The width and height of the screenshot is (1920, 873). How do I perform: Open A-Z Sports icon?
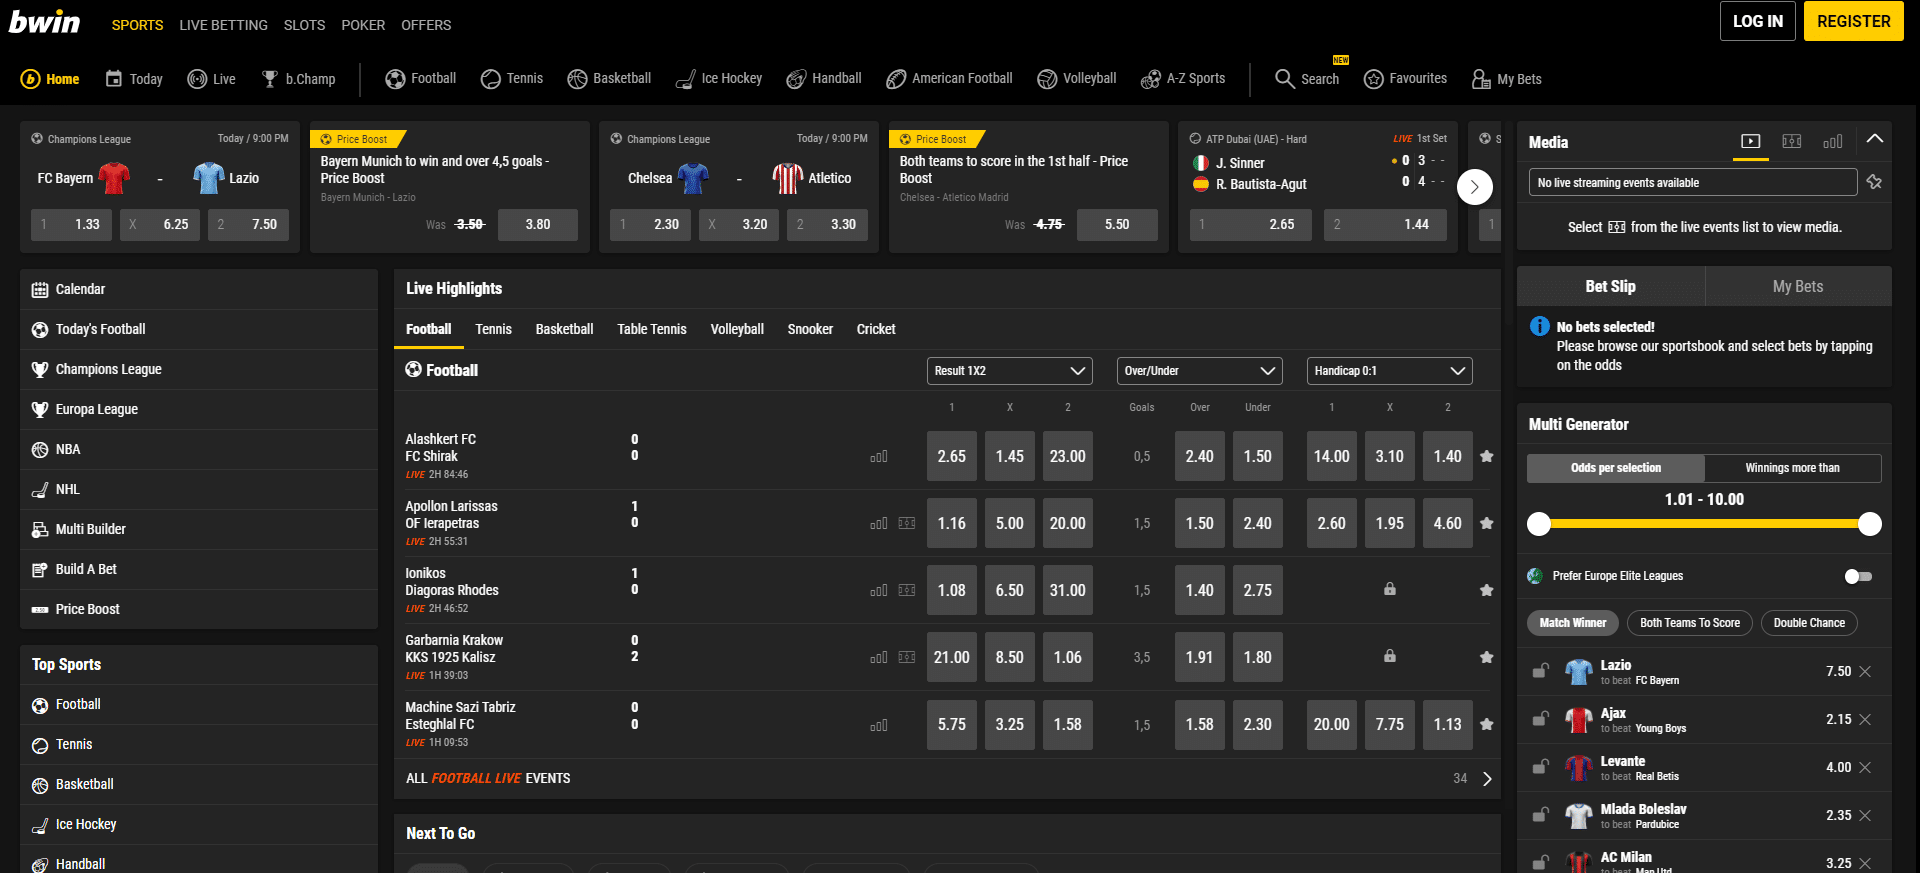pos(1151,79)
